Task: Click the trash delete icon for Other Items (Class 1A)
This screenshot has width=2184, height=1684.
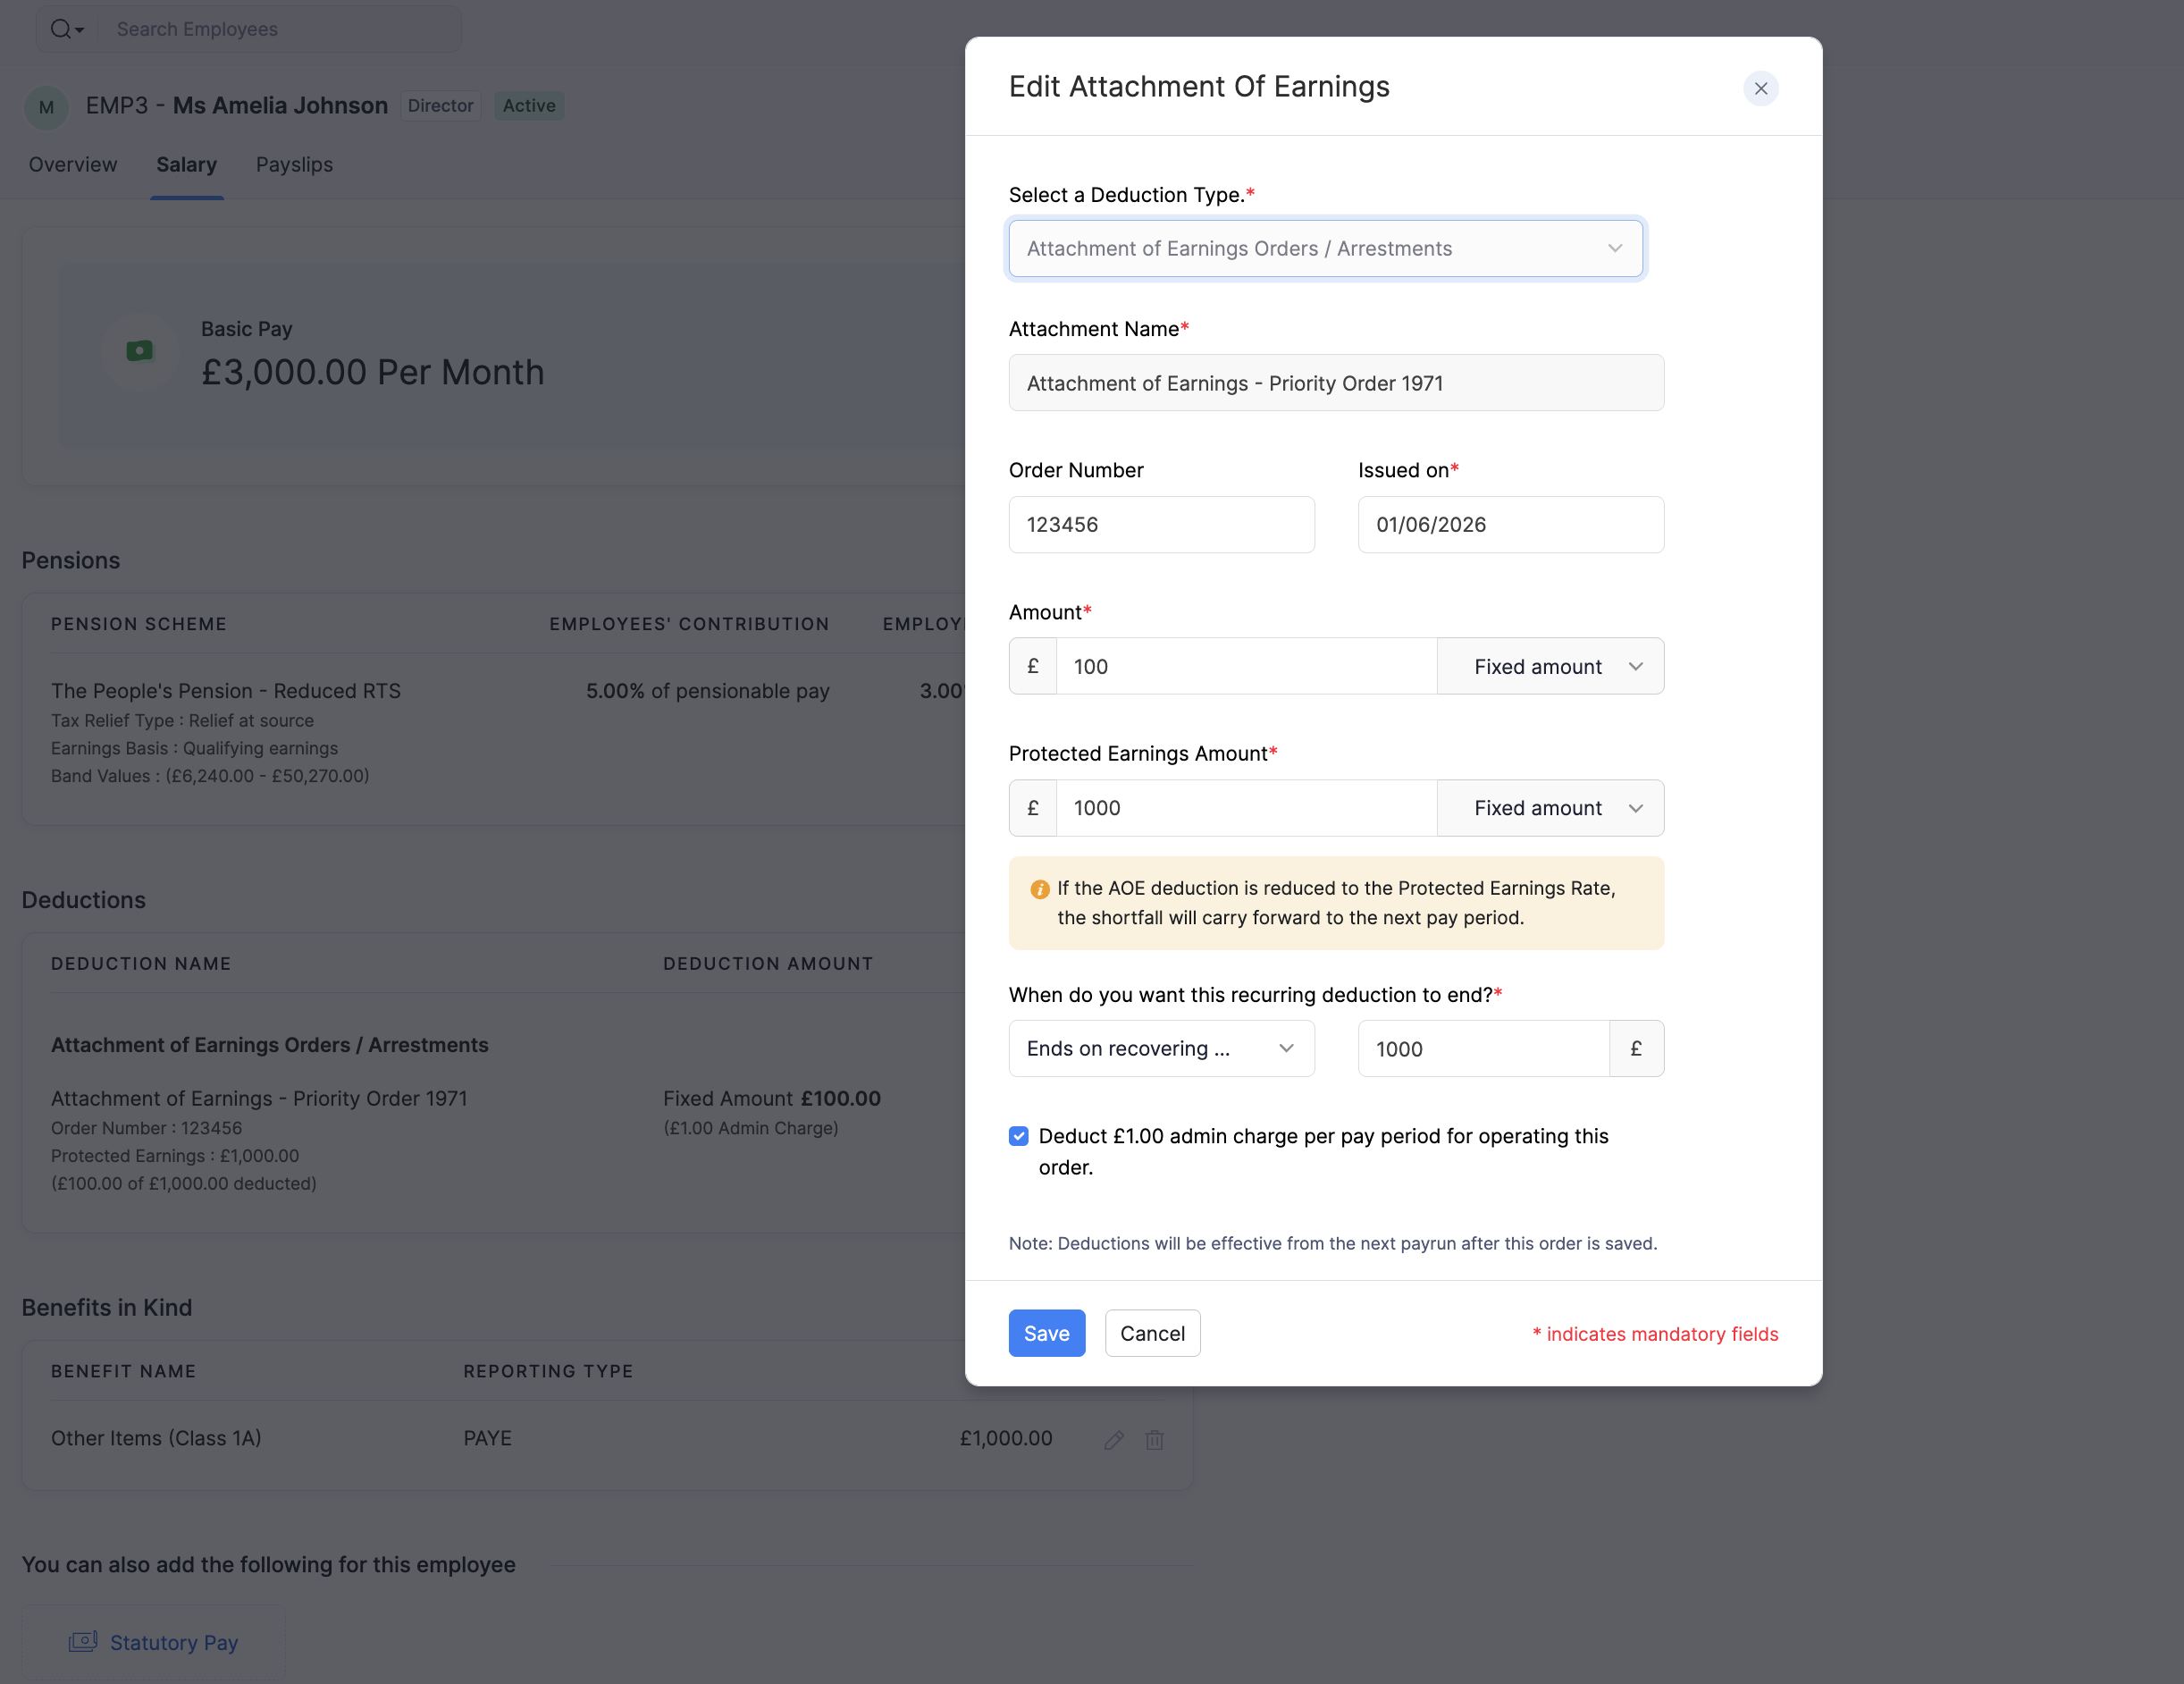Action: 1154,1439
